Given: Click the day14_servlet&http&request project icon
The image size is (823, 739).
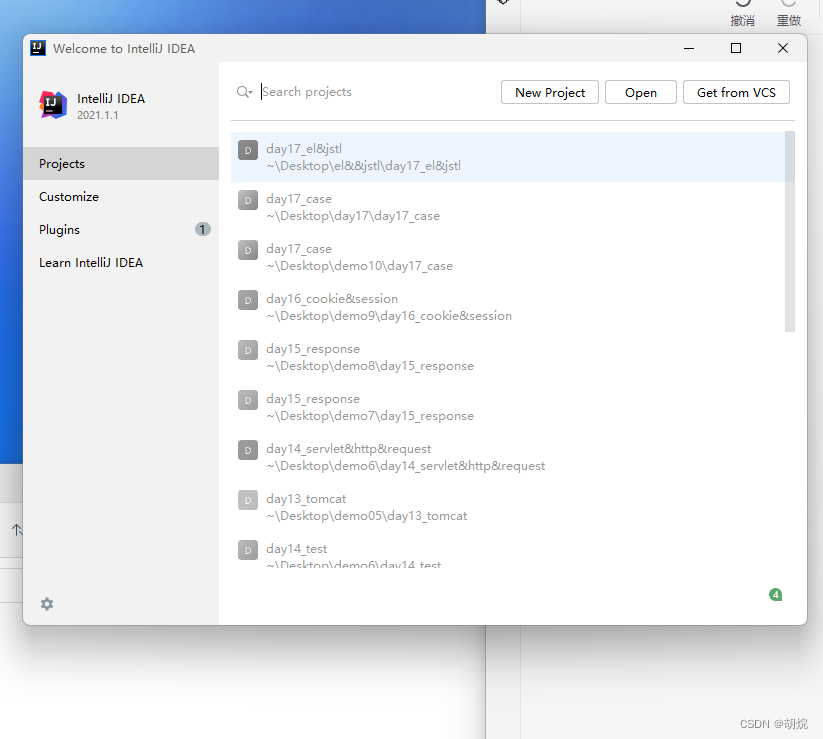Looking at the screenshot, I should pyautogui.click(x=248, y=450).
